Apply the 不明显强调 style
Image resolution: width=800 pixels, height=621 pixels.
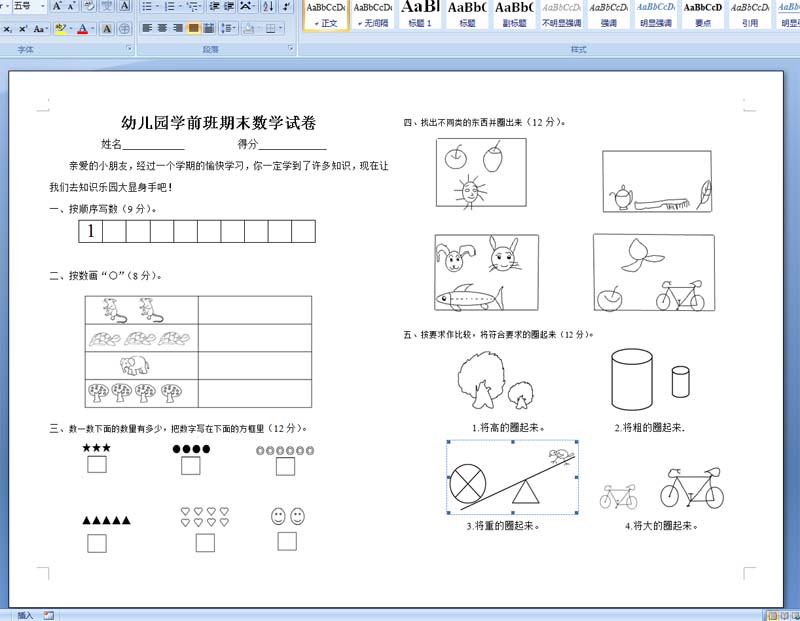pyautogui.click(x=561, y=15)
